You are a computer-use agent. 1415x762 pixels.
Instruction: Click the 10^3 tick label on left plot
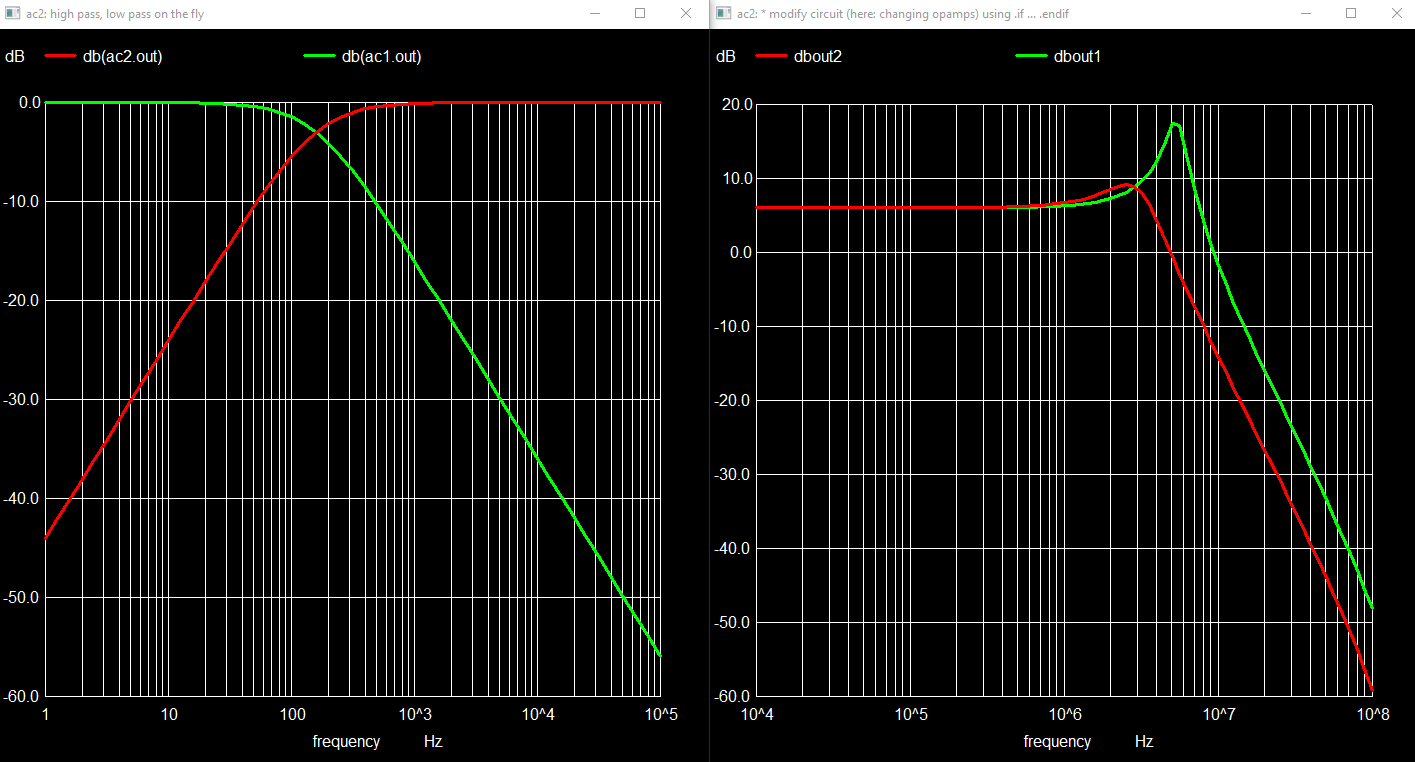[x=415, y=714]
